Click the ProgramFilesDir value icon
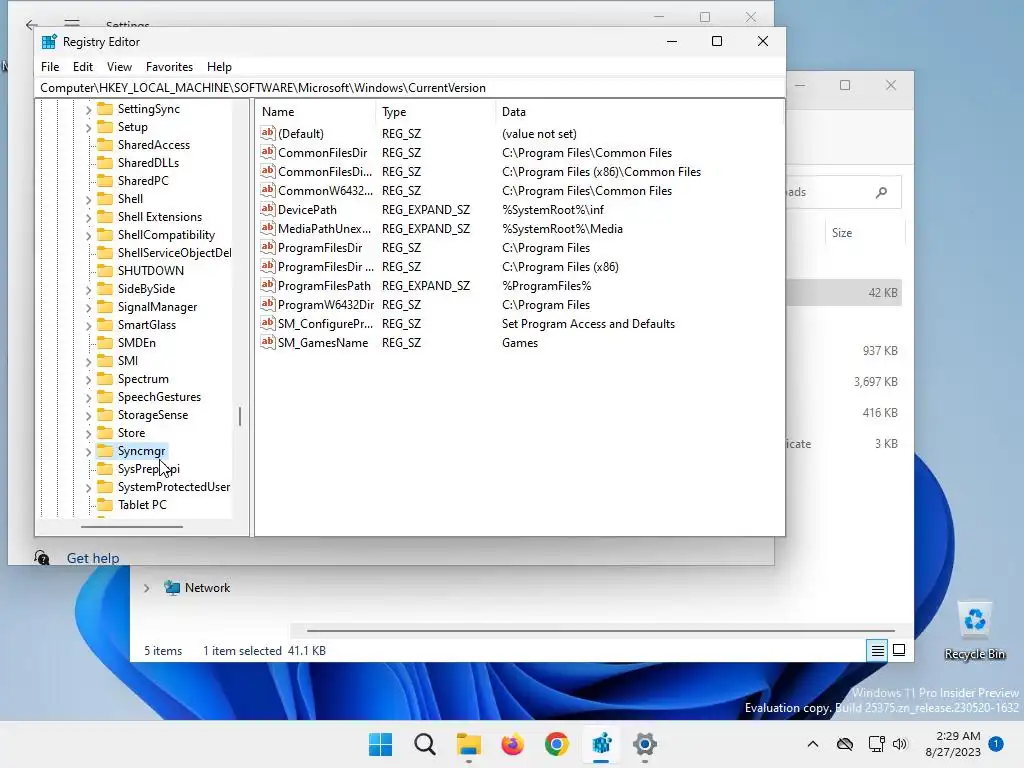Screen dimensions: 1024x768 pyautogui.click(x=268, y=247)
